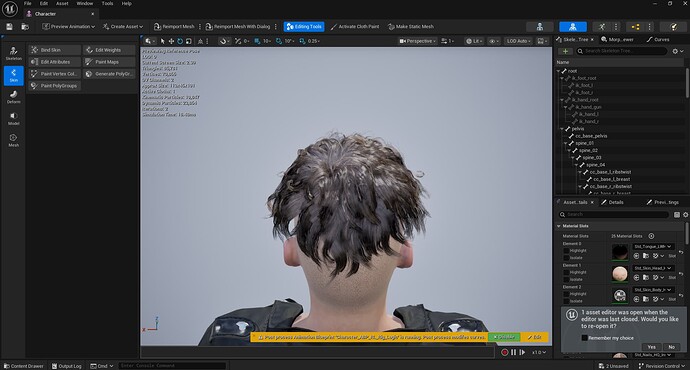Open the Create Asset dropdown
Image resolution: width=690 pixels, height=370 pixels.
pyautogui.click(x=123, y=27)
